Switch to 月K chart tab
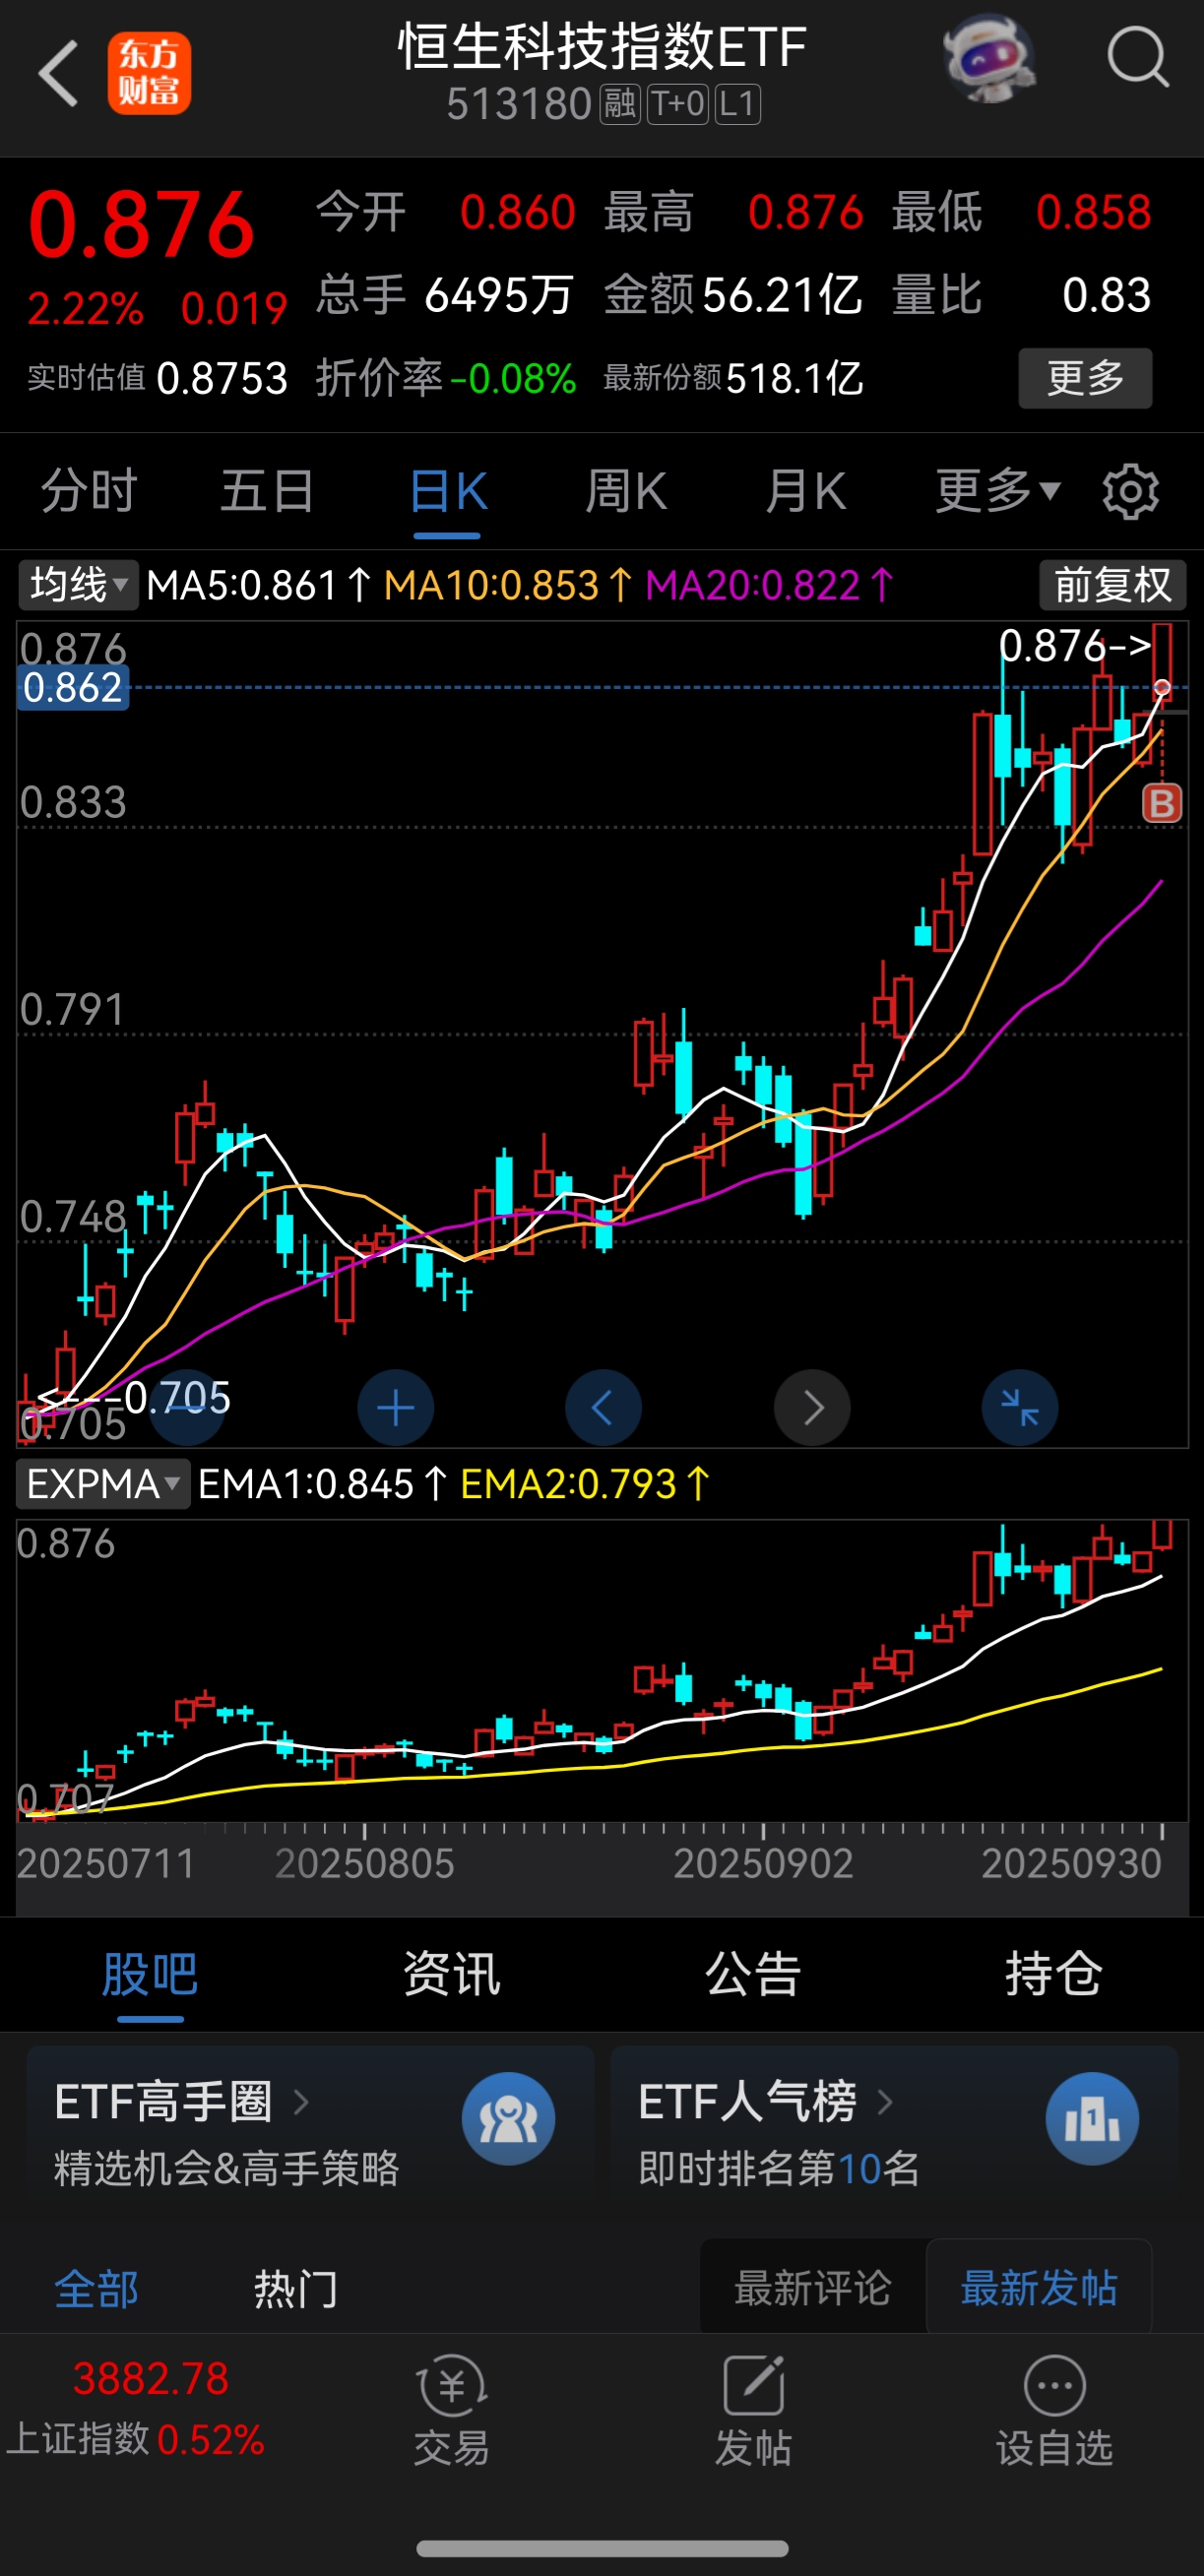This screenshot has height=2576, width=1204. pos(805,491)
